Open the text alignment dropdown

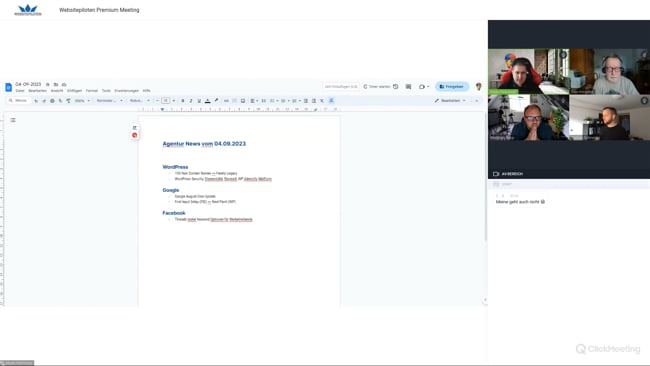point(253,101)
